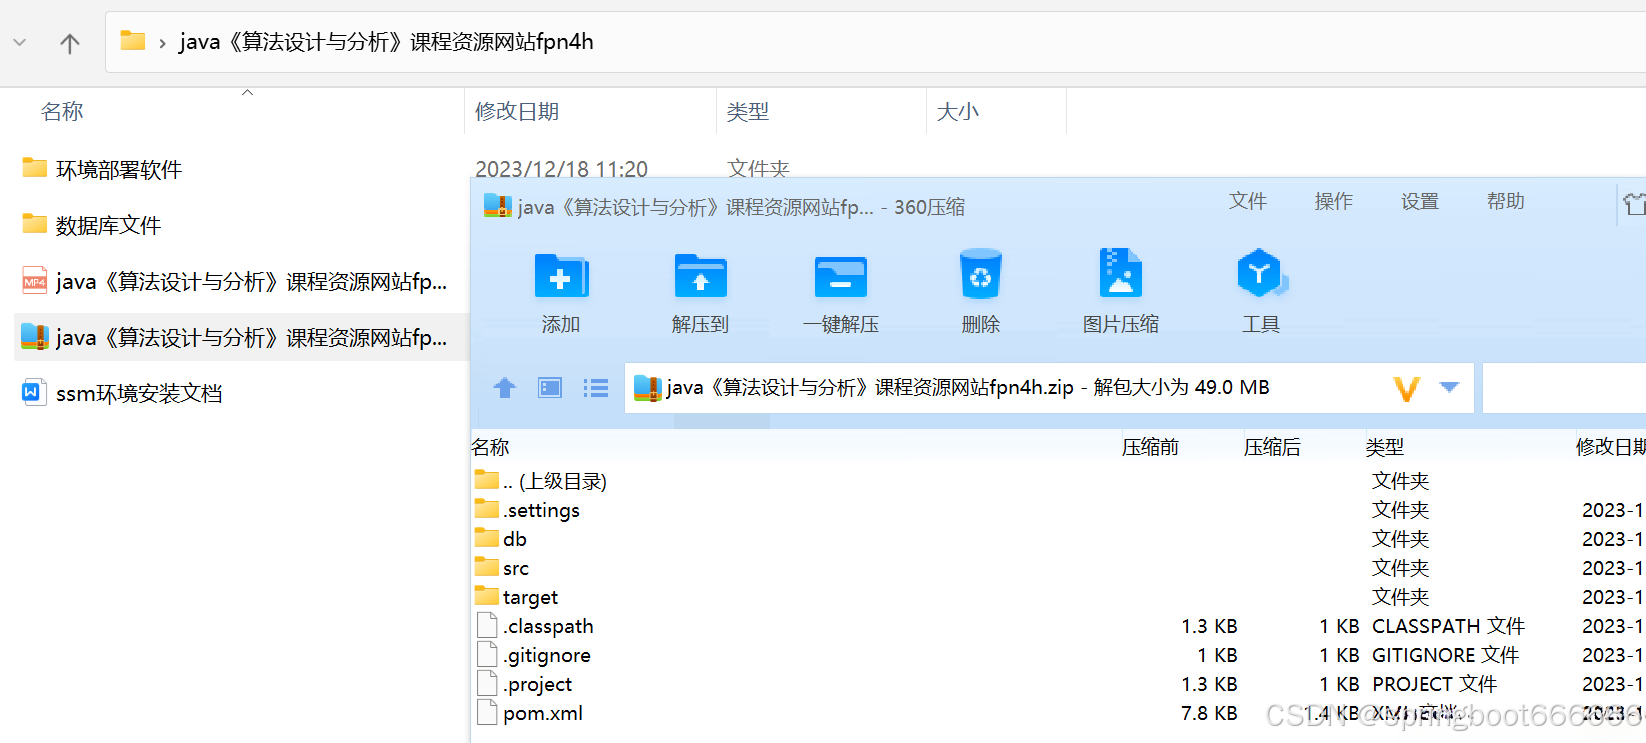Click the 'CLASSPATH 文件' type cell
The width and height of the screenshot is (1646, 743).
click(x=1448, y=626)
